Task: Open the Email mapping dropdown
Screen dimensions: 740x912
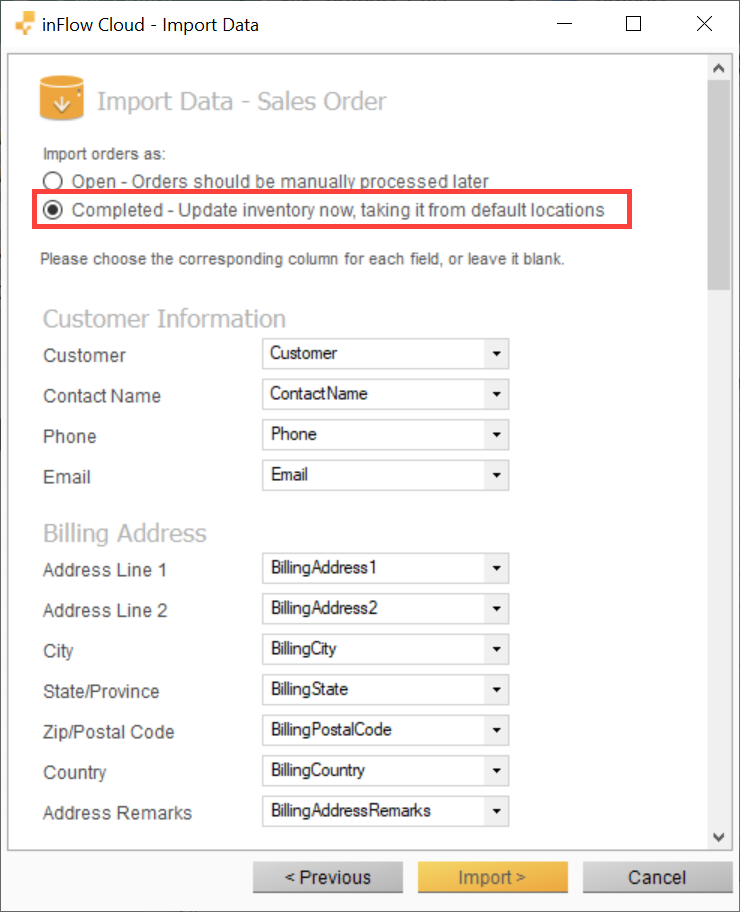Action: click(496, 475)
